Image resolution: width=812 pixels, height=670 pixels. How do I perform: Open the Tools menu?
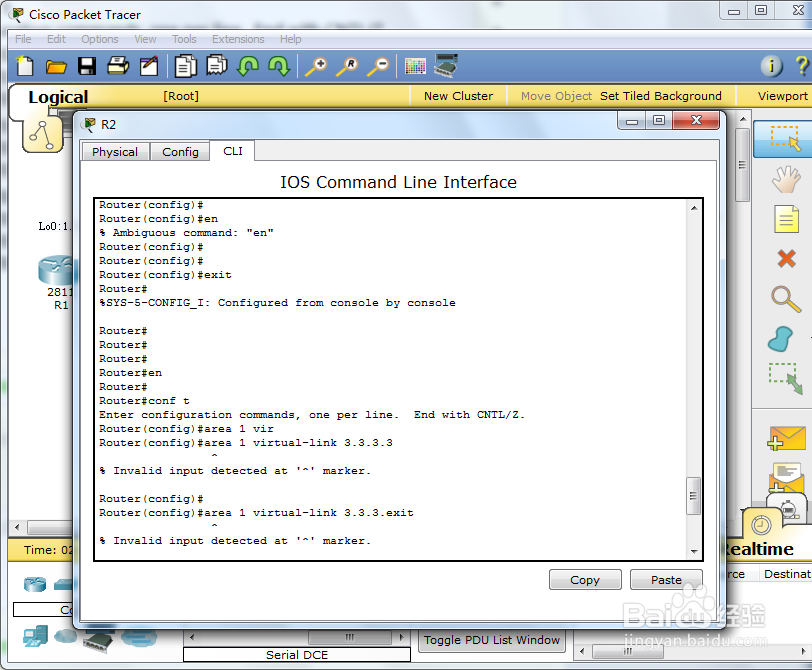click(184, 39)
